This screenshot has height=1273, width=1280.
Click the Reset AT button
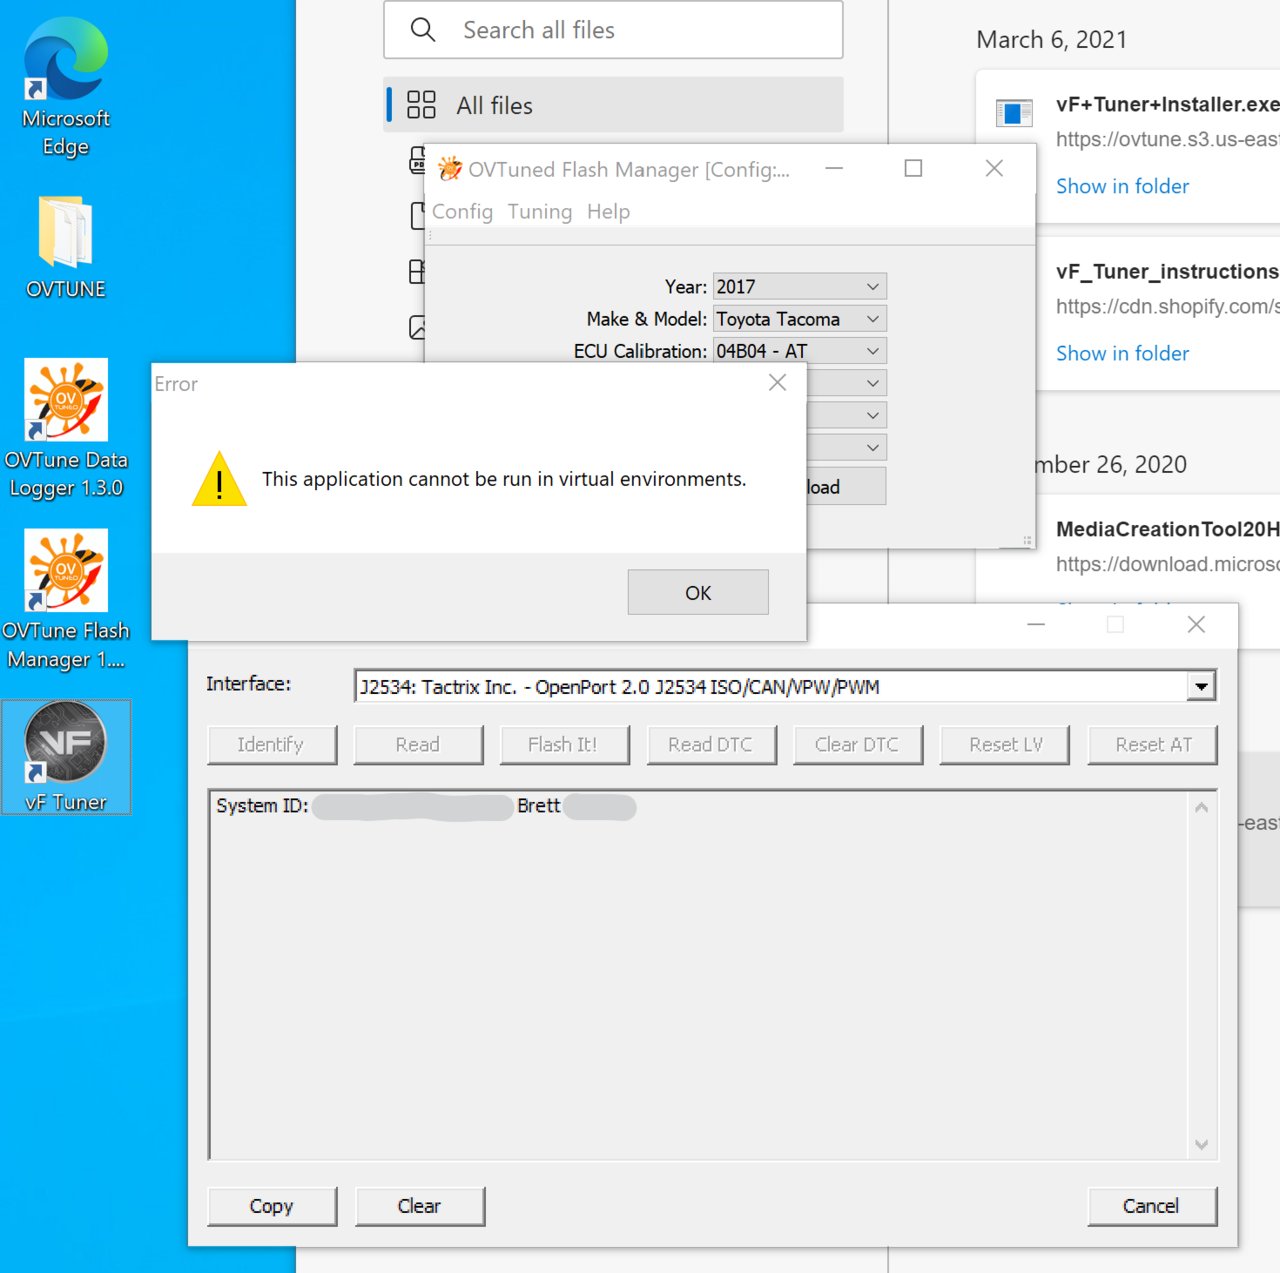(1152, 744)
